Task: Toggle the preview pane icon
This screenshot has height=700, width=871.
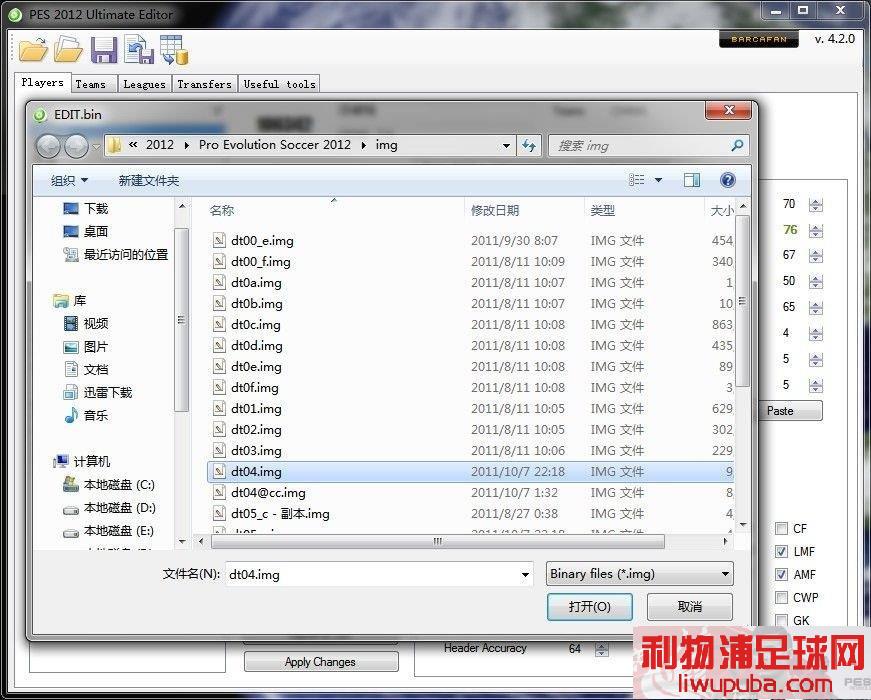Action: pos(692,180)
